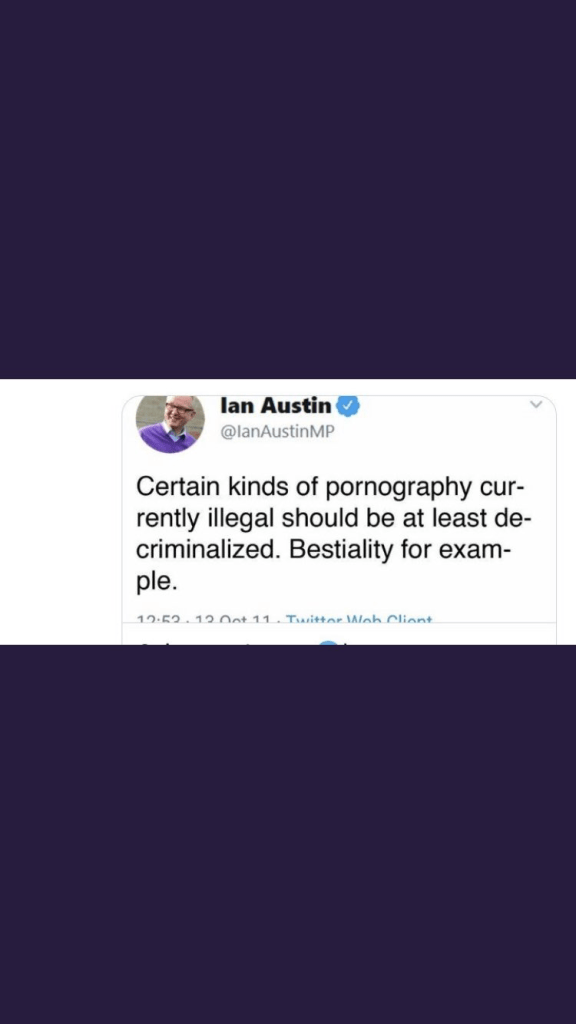Expand the tweet options chevron

click(x=536, y=405)
